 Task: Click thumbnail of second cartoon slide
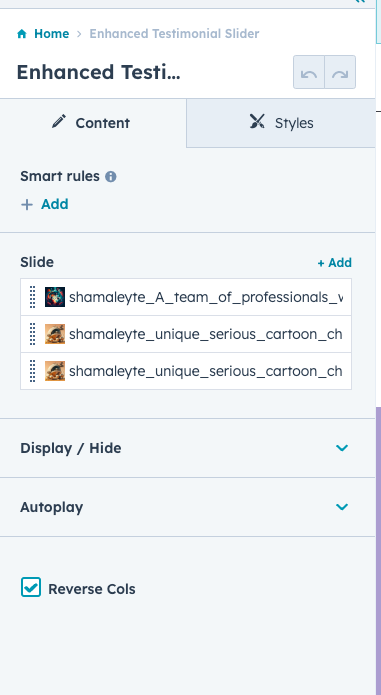pyautogui.click(x=55, y=334)
